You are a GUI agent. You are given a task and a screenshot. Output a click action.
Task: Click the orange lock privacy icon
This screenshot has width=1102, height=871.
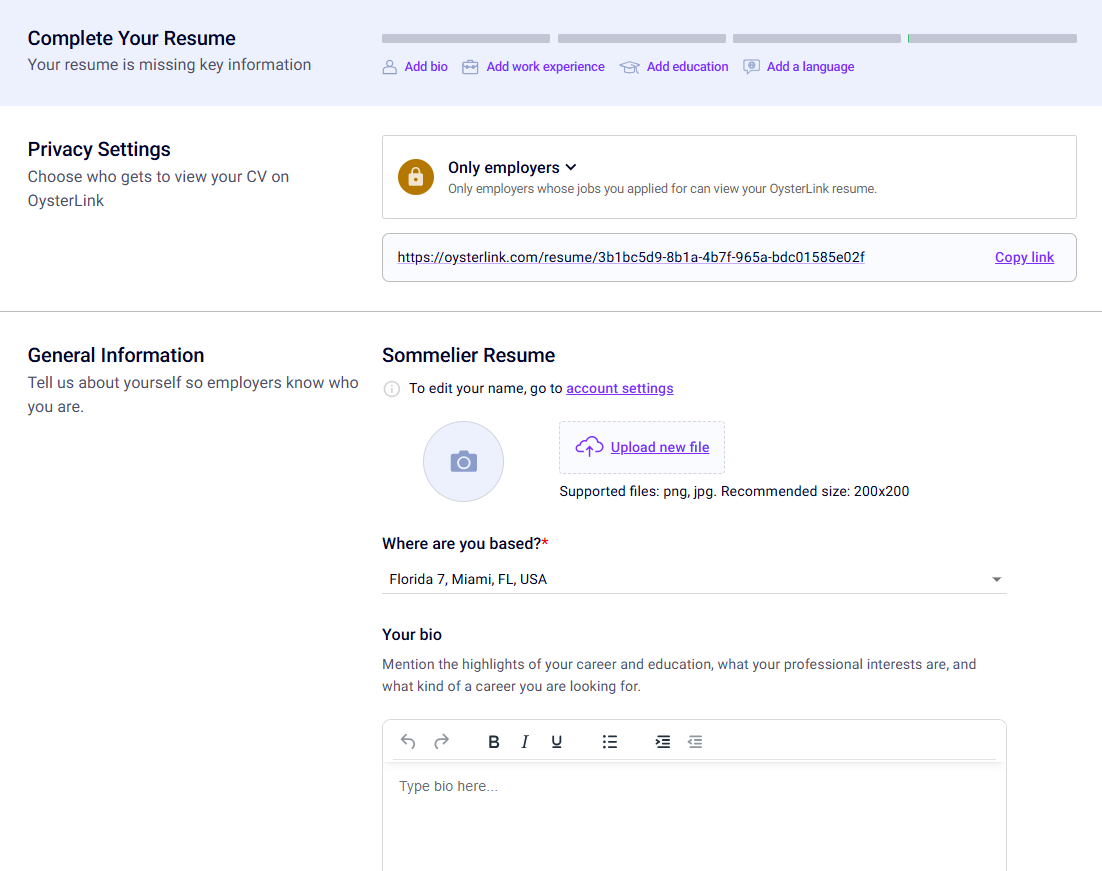416,176
